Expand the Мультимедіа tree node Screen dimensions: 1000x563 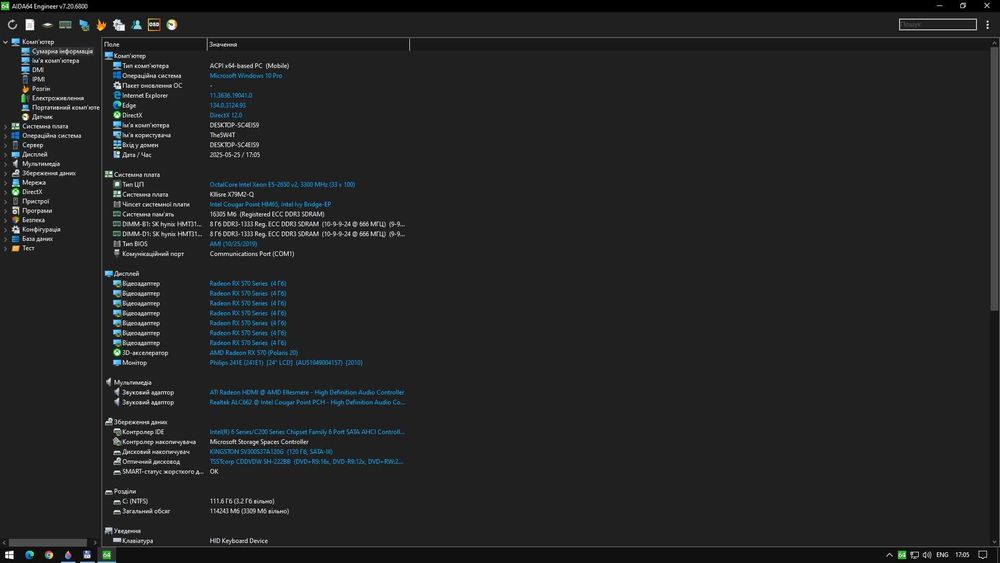(x=6, y=164)
